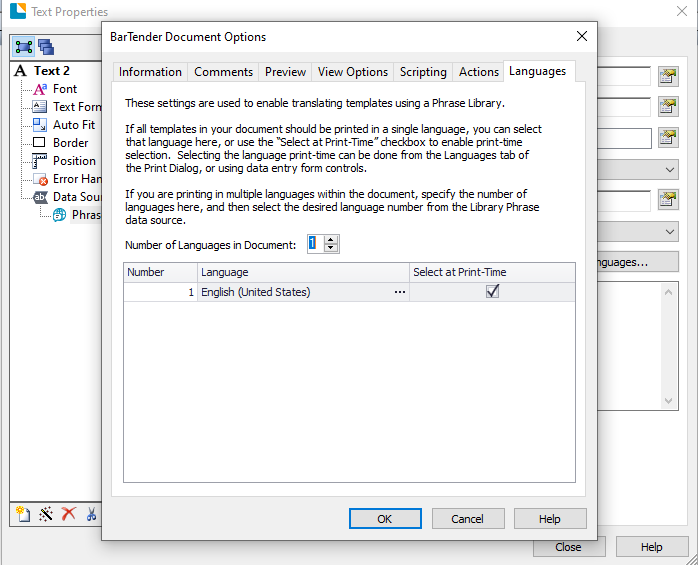Toggle Select at Print-Time checkbox for English
This screenshot has height=565, width=698.
(492, 292)
